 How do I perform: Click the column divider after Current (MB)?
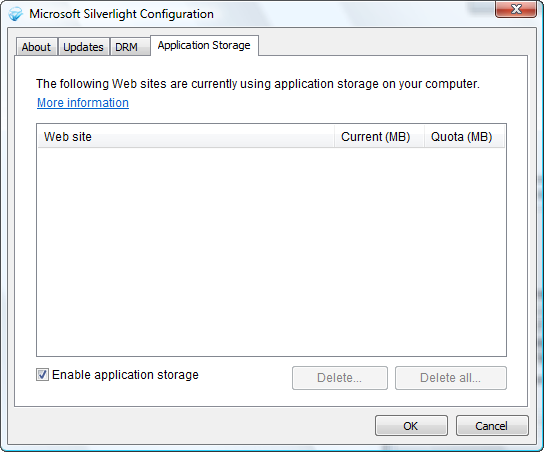point(424,137)
